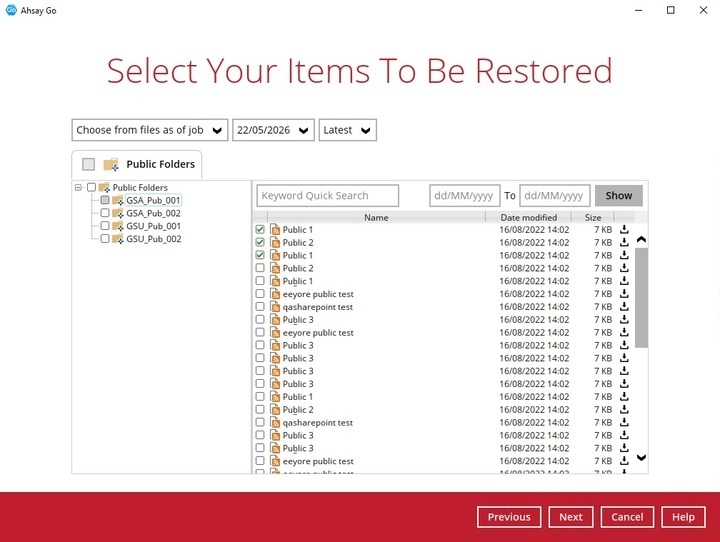
Task: Click download icon for first qasharepoint test row
Action: (624, 306)
